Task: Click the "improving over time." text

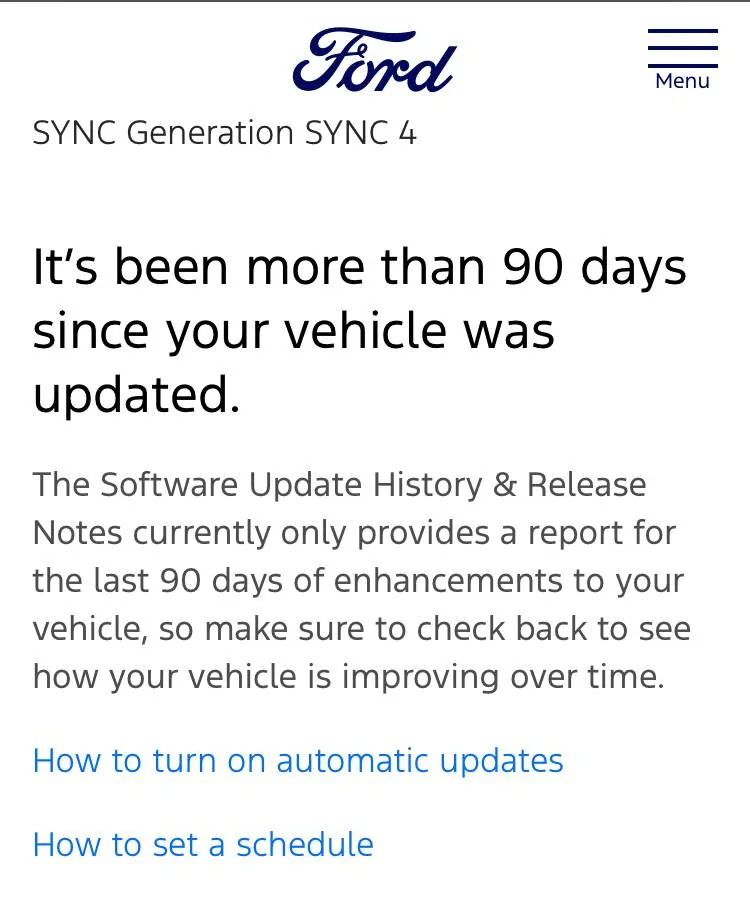Action: (x=503, y=677)
